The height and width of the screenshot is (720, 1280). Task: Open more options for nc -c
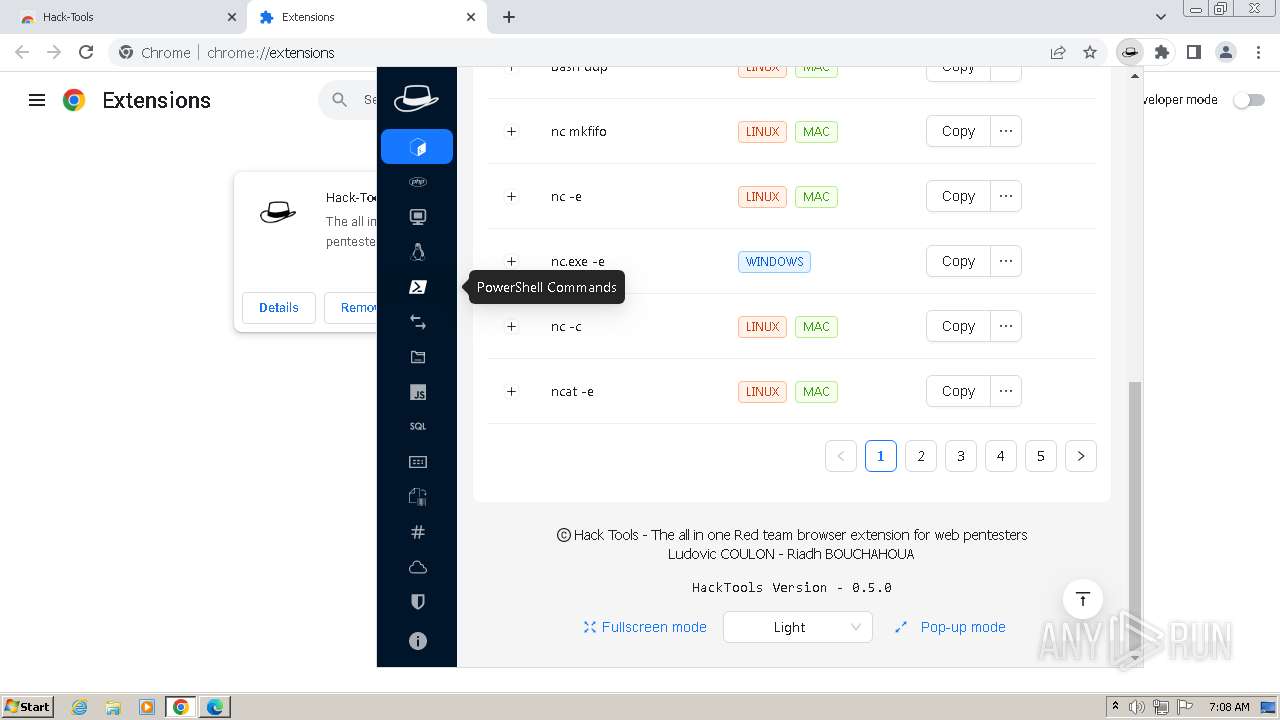click(x=1006, y=326)
